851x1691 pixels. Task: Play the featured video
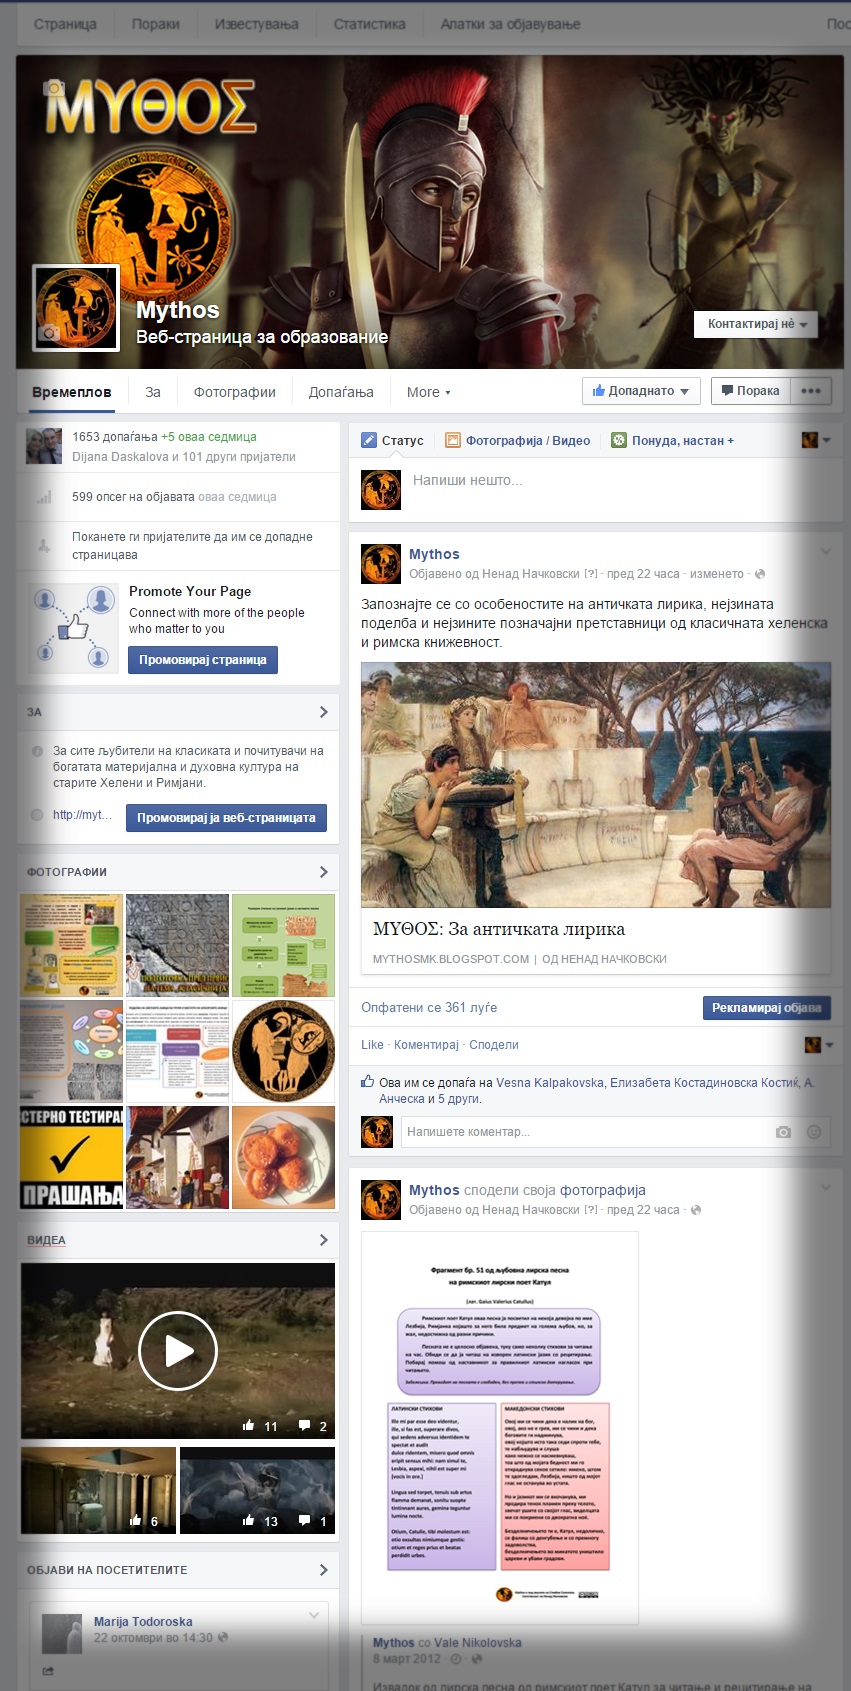[x=178, y=1350]
